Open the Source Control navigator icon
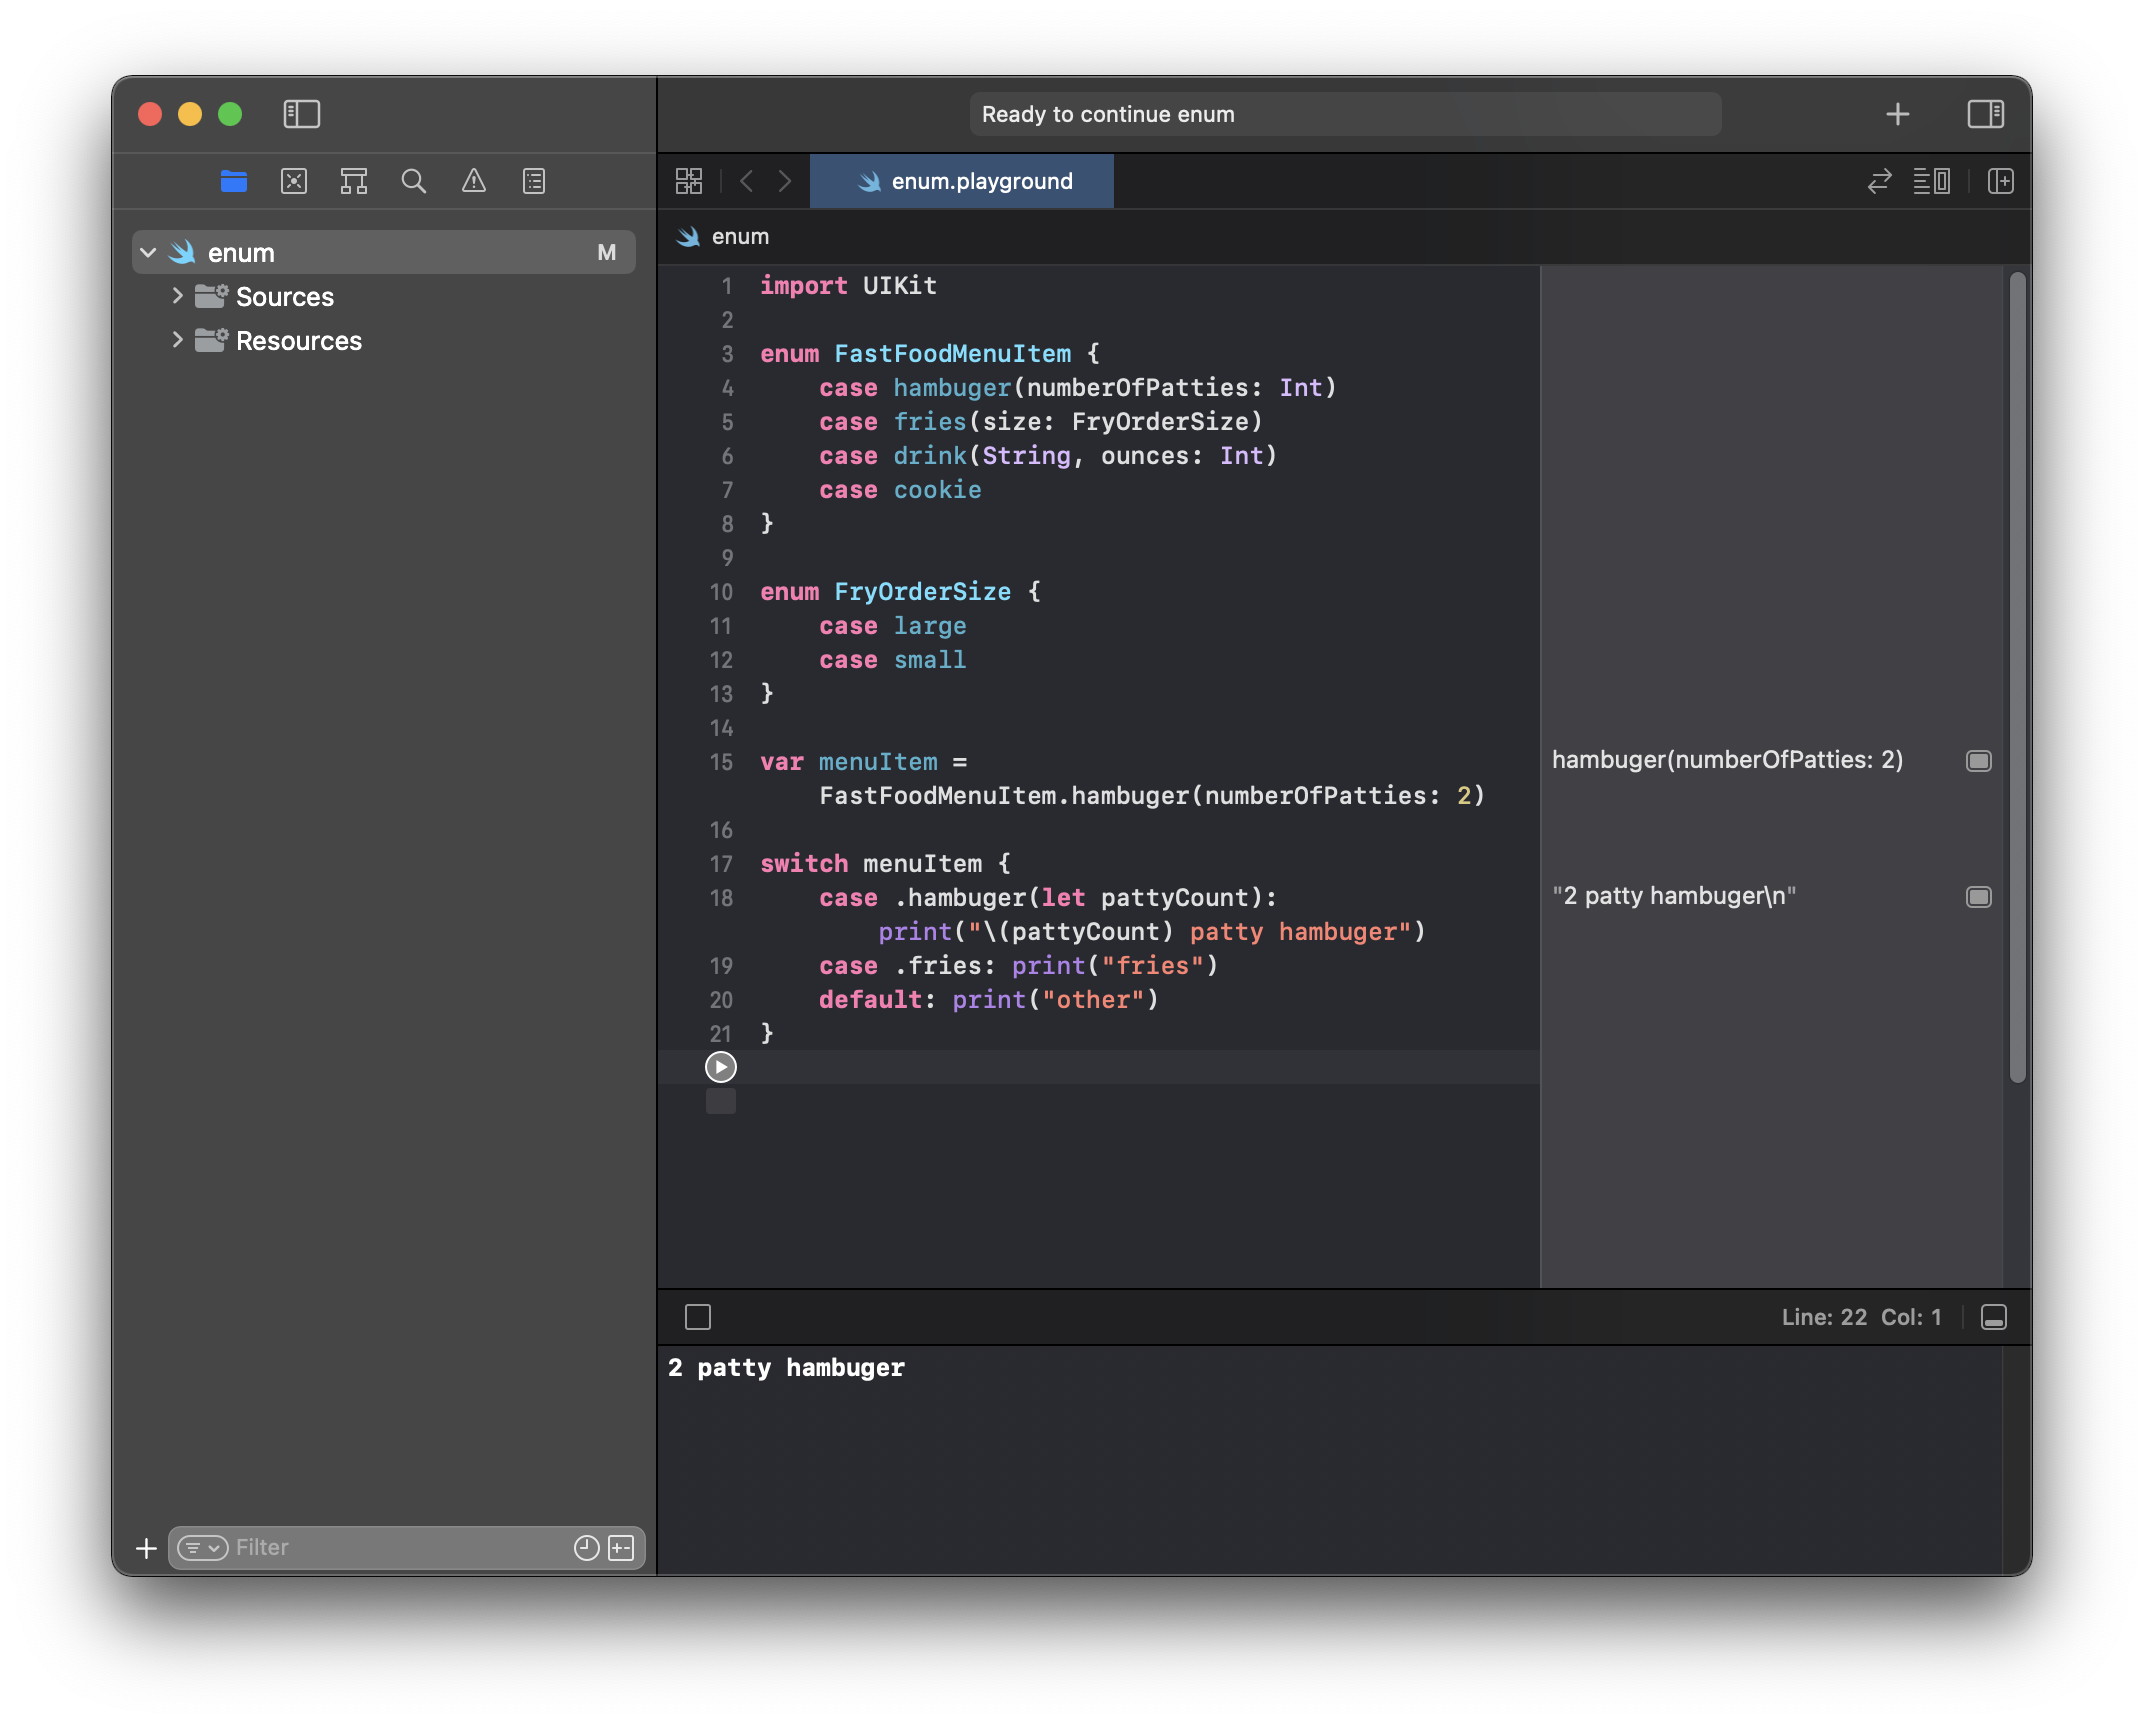Screen dimensions: 2144x1724 tap(294, 181)
